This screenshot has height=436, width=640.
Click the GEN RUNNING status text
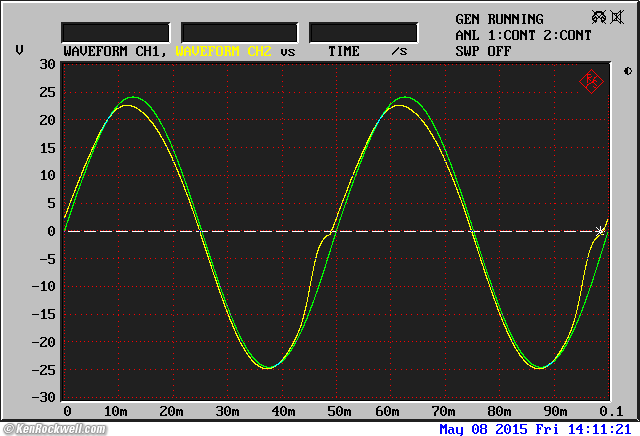pyautogui.click(x=499, y=19)
